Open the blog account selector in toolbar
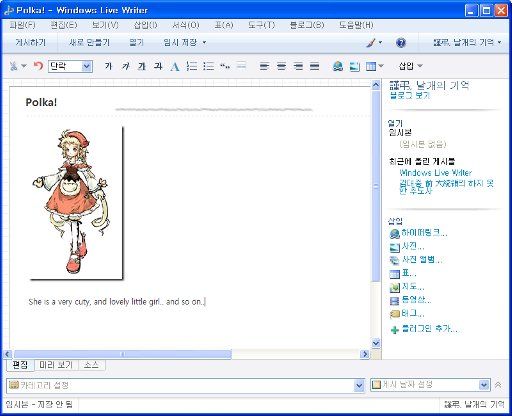The width and height of the screenshot is (512, 416). (x=467, y=42)
